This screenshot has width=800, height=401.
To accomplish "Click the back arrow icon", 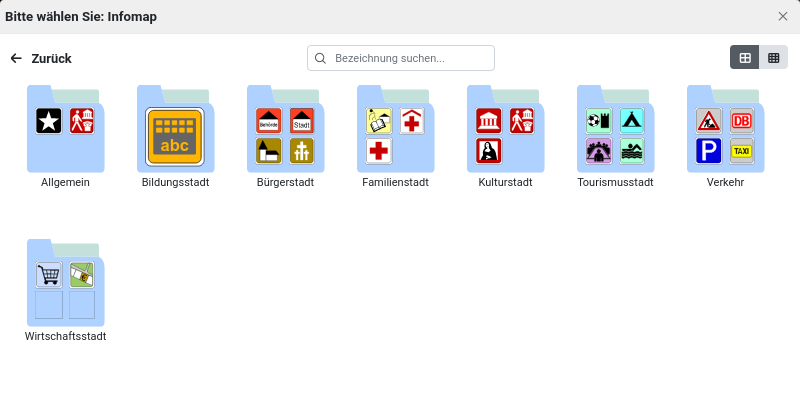I will [x=16, y=58].
